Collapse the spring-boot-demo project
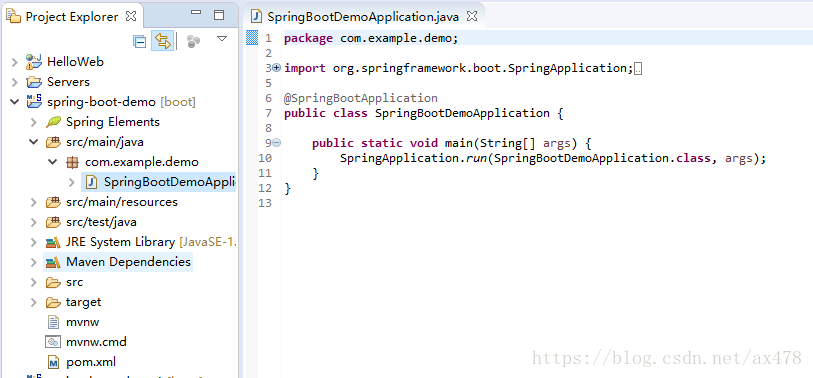 [x=15, y=102]
